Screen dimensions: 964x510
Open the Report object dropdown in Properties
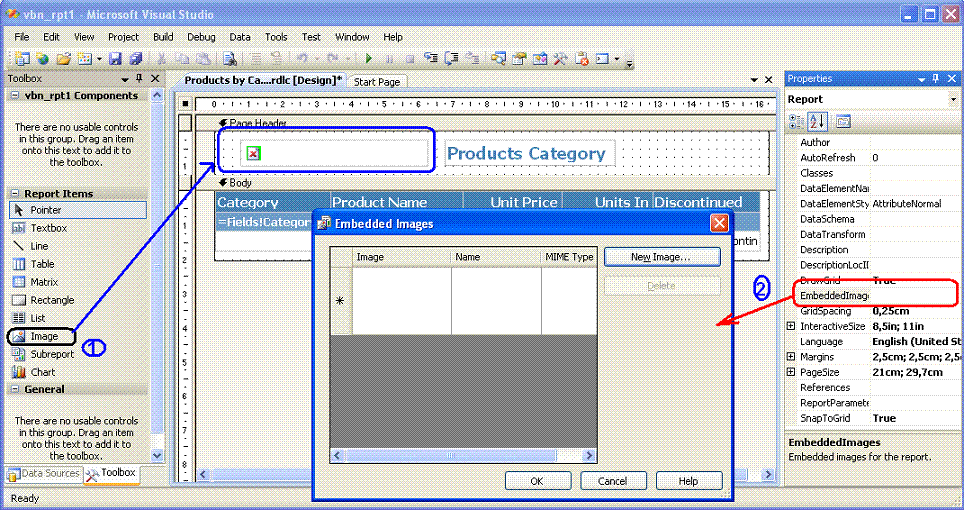952,99
